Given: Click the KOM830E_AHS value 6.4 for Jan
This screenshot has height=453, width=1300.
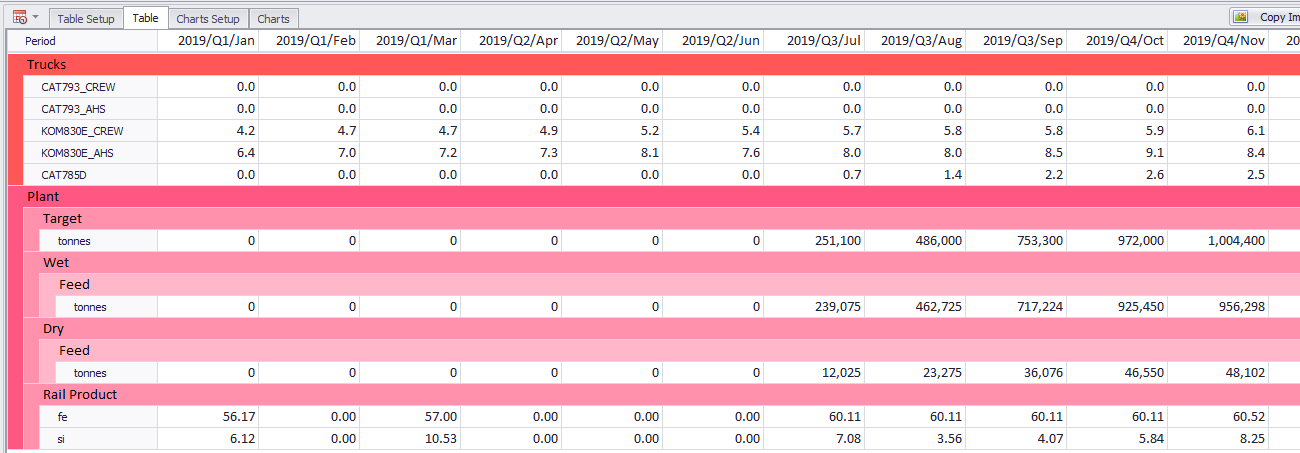Looking at the screenshot, I should point(208,152).
